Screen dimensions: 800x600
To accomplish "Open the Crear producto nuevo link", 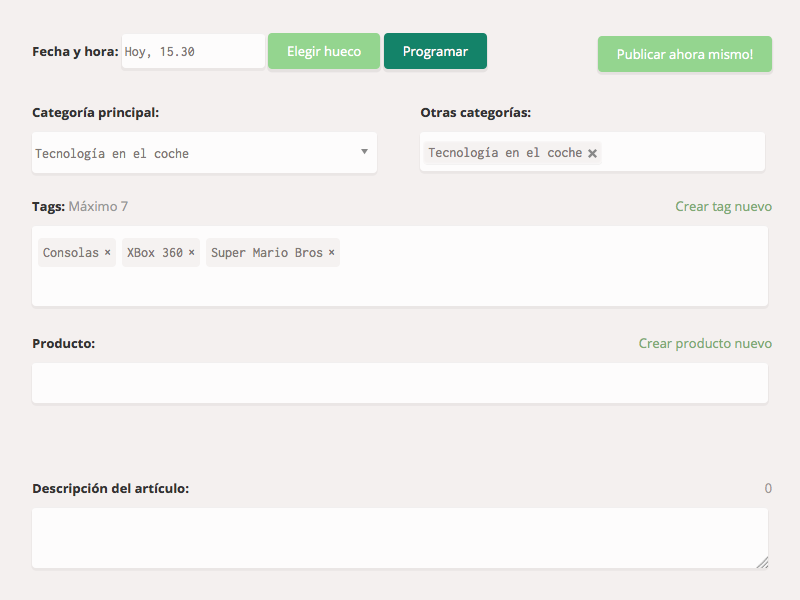I will pyautogui.click(x=705, y=343).
